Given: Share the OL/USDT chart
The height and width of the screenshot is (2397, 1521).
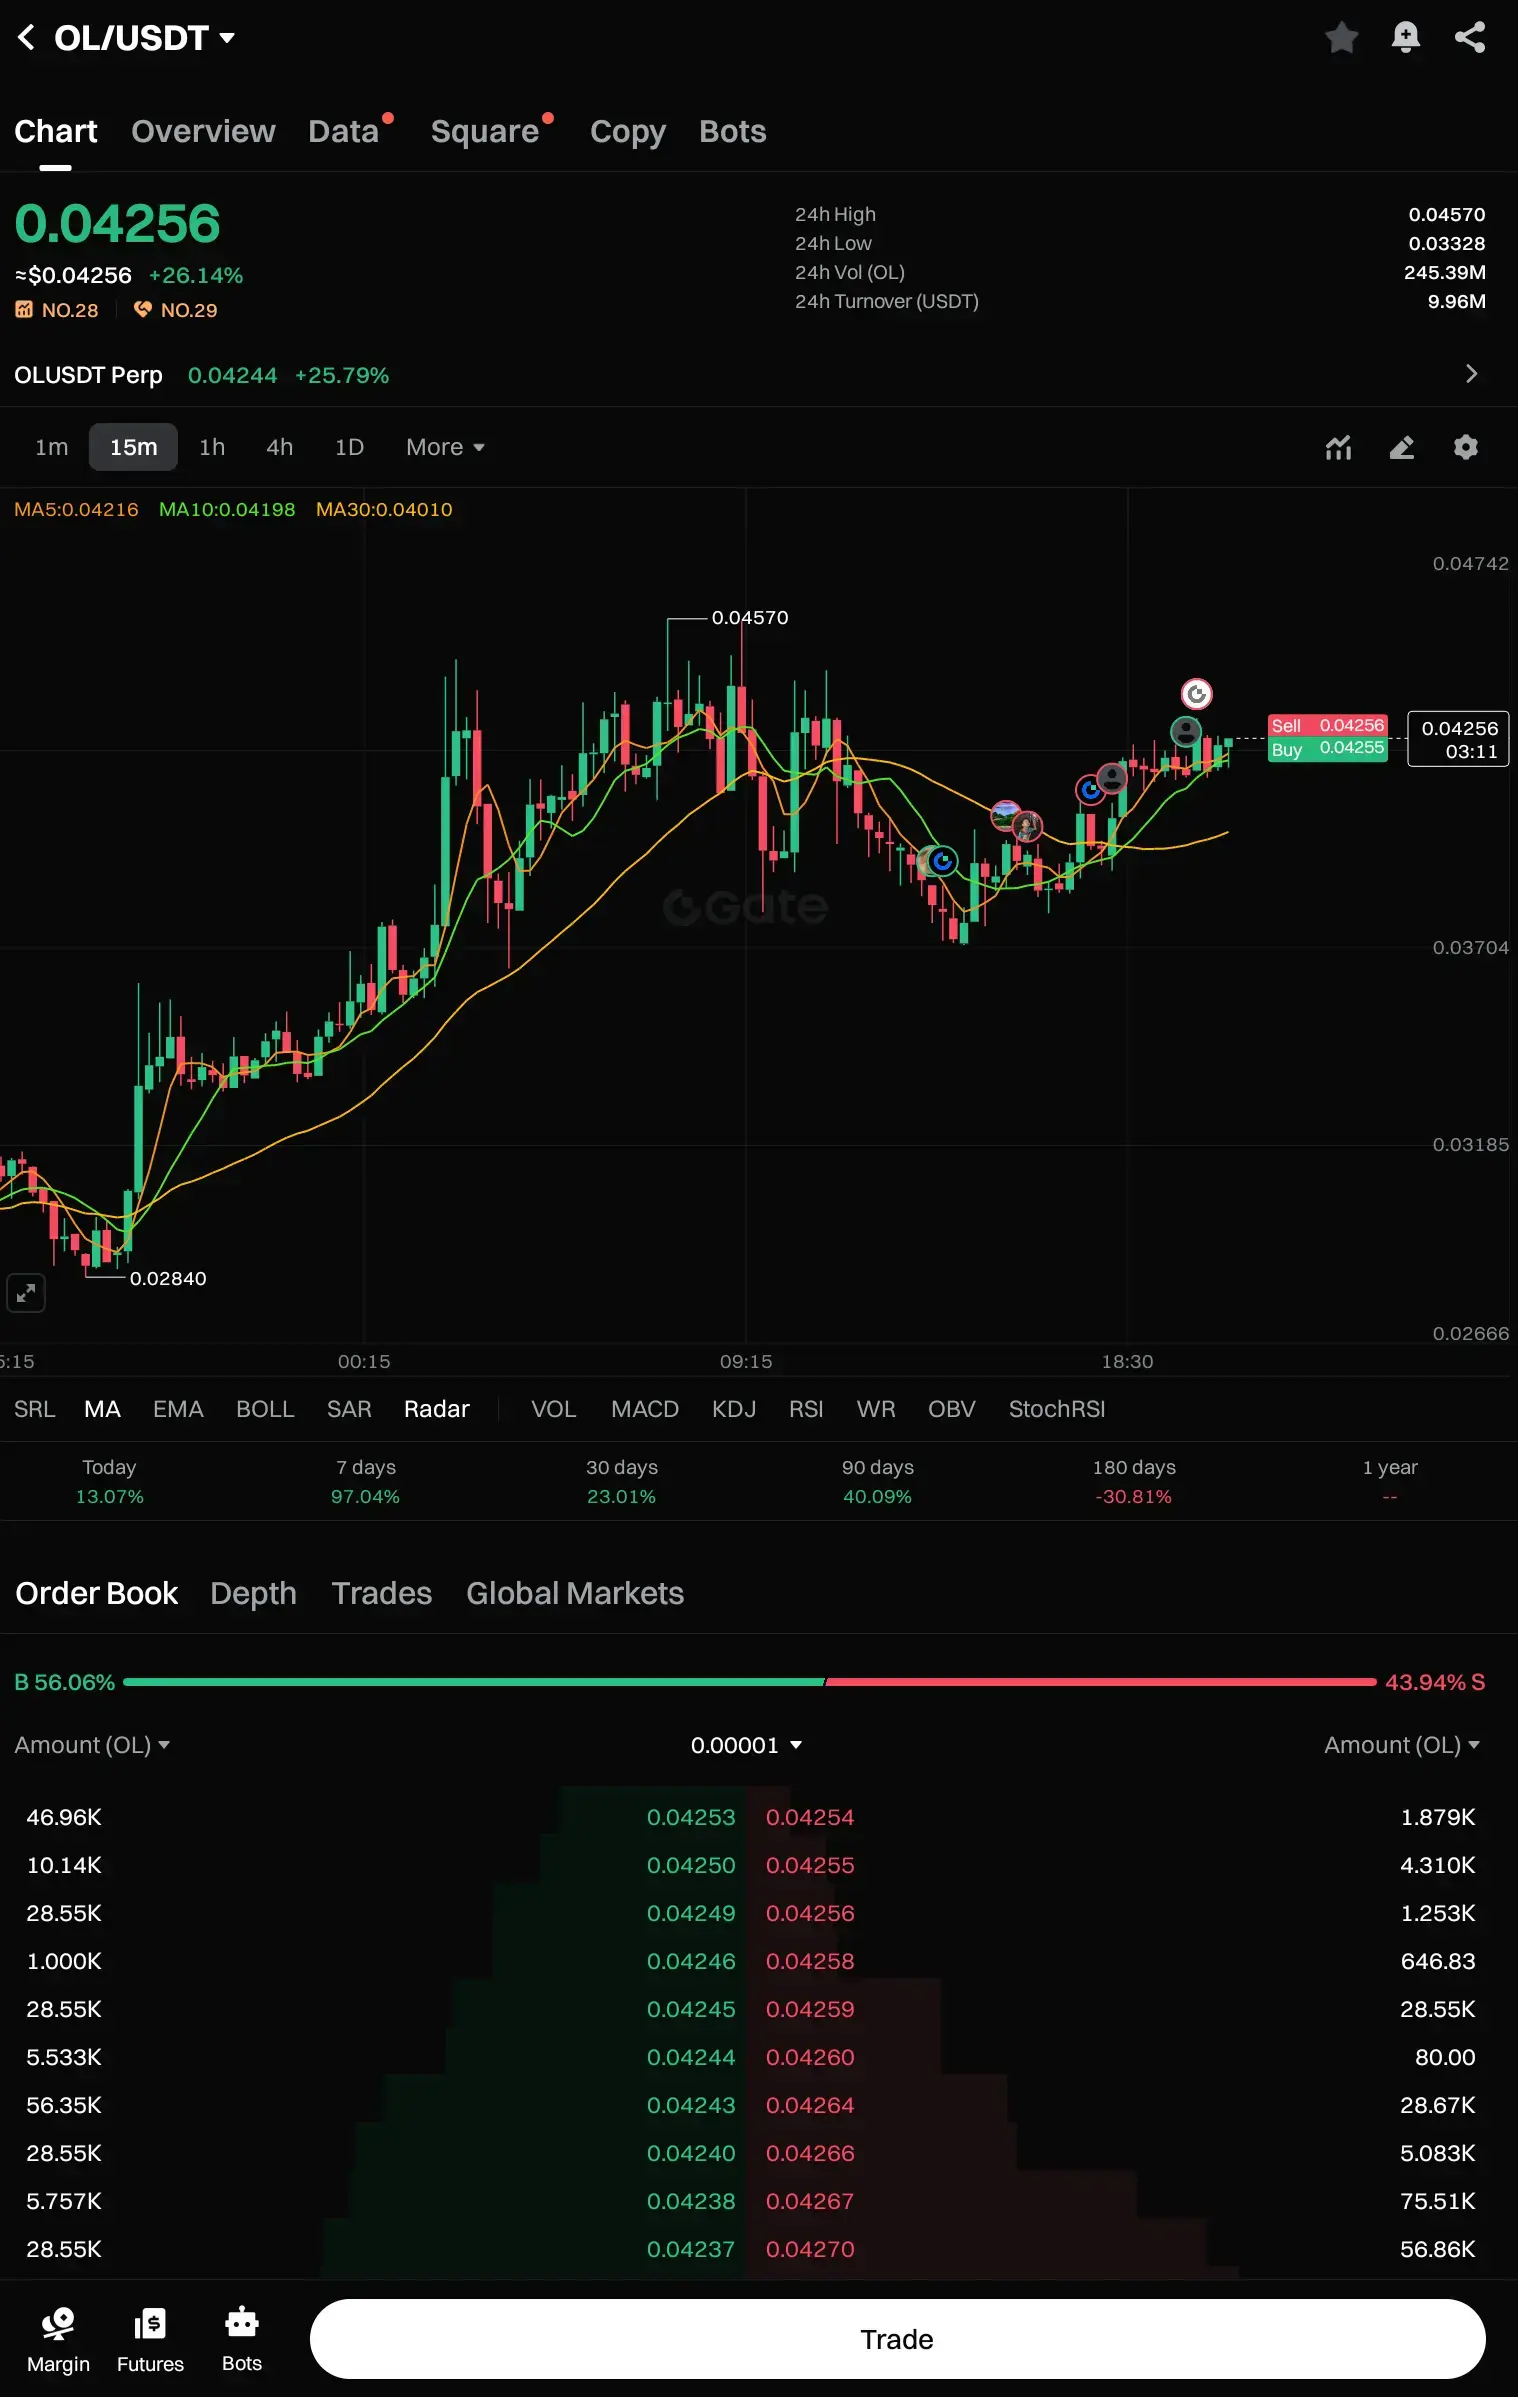Looking at the screenshot, I should [x=1469, y=38].
